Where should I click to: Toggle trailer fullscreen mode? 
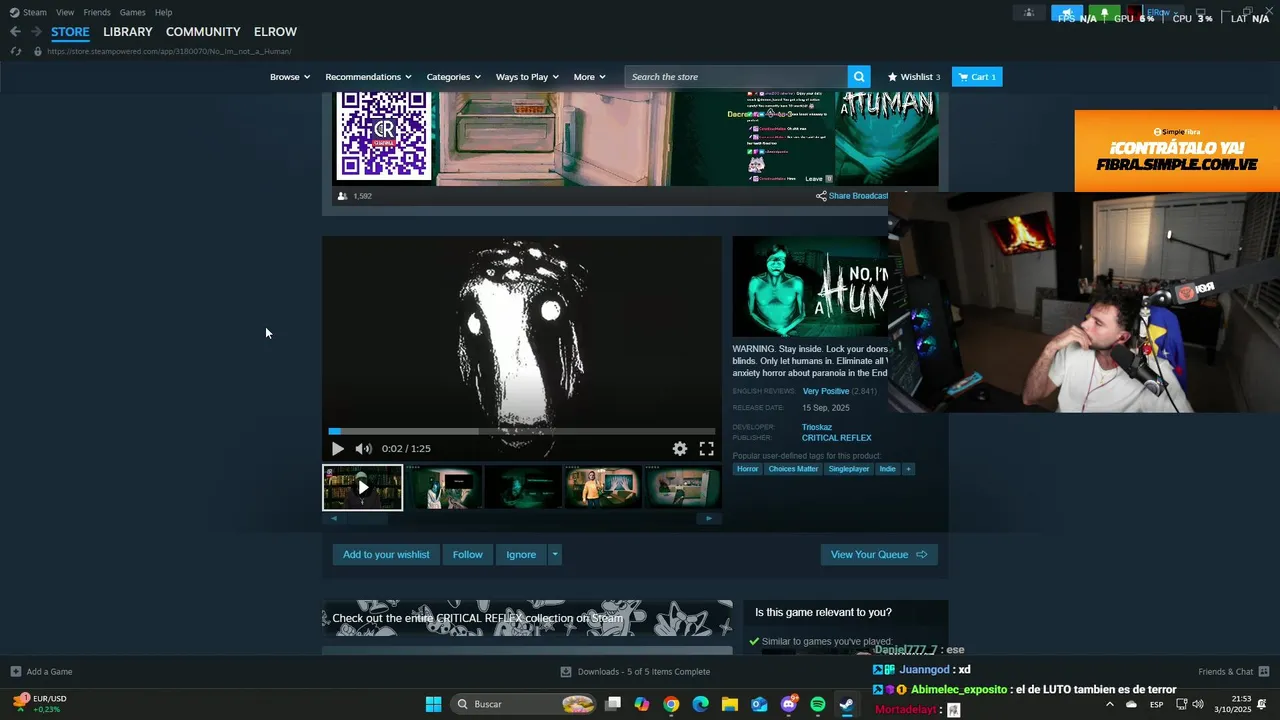706,449
